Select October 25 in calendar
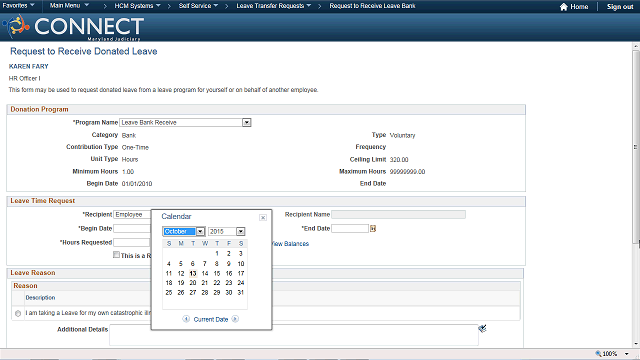Viewport: 640px width, 360px height. pyautogui.click(x=169, y=293)
